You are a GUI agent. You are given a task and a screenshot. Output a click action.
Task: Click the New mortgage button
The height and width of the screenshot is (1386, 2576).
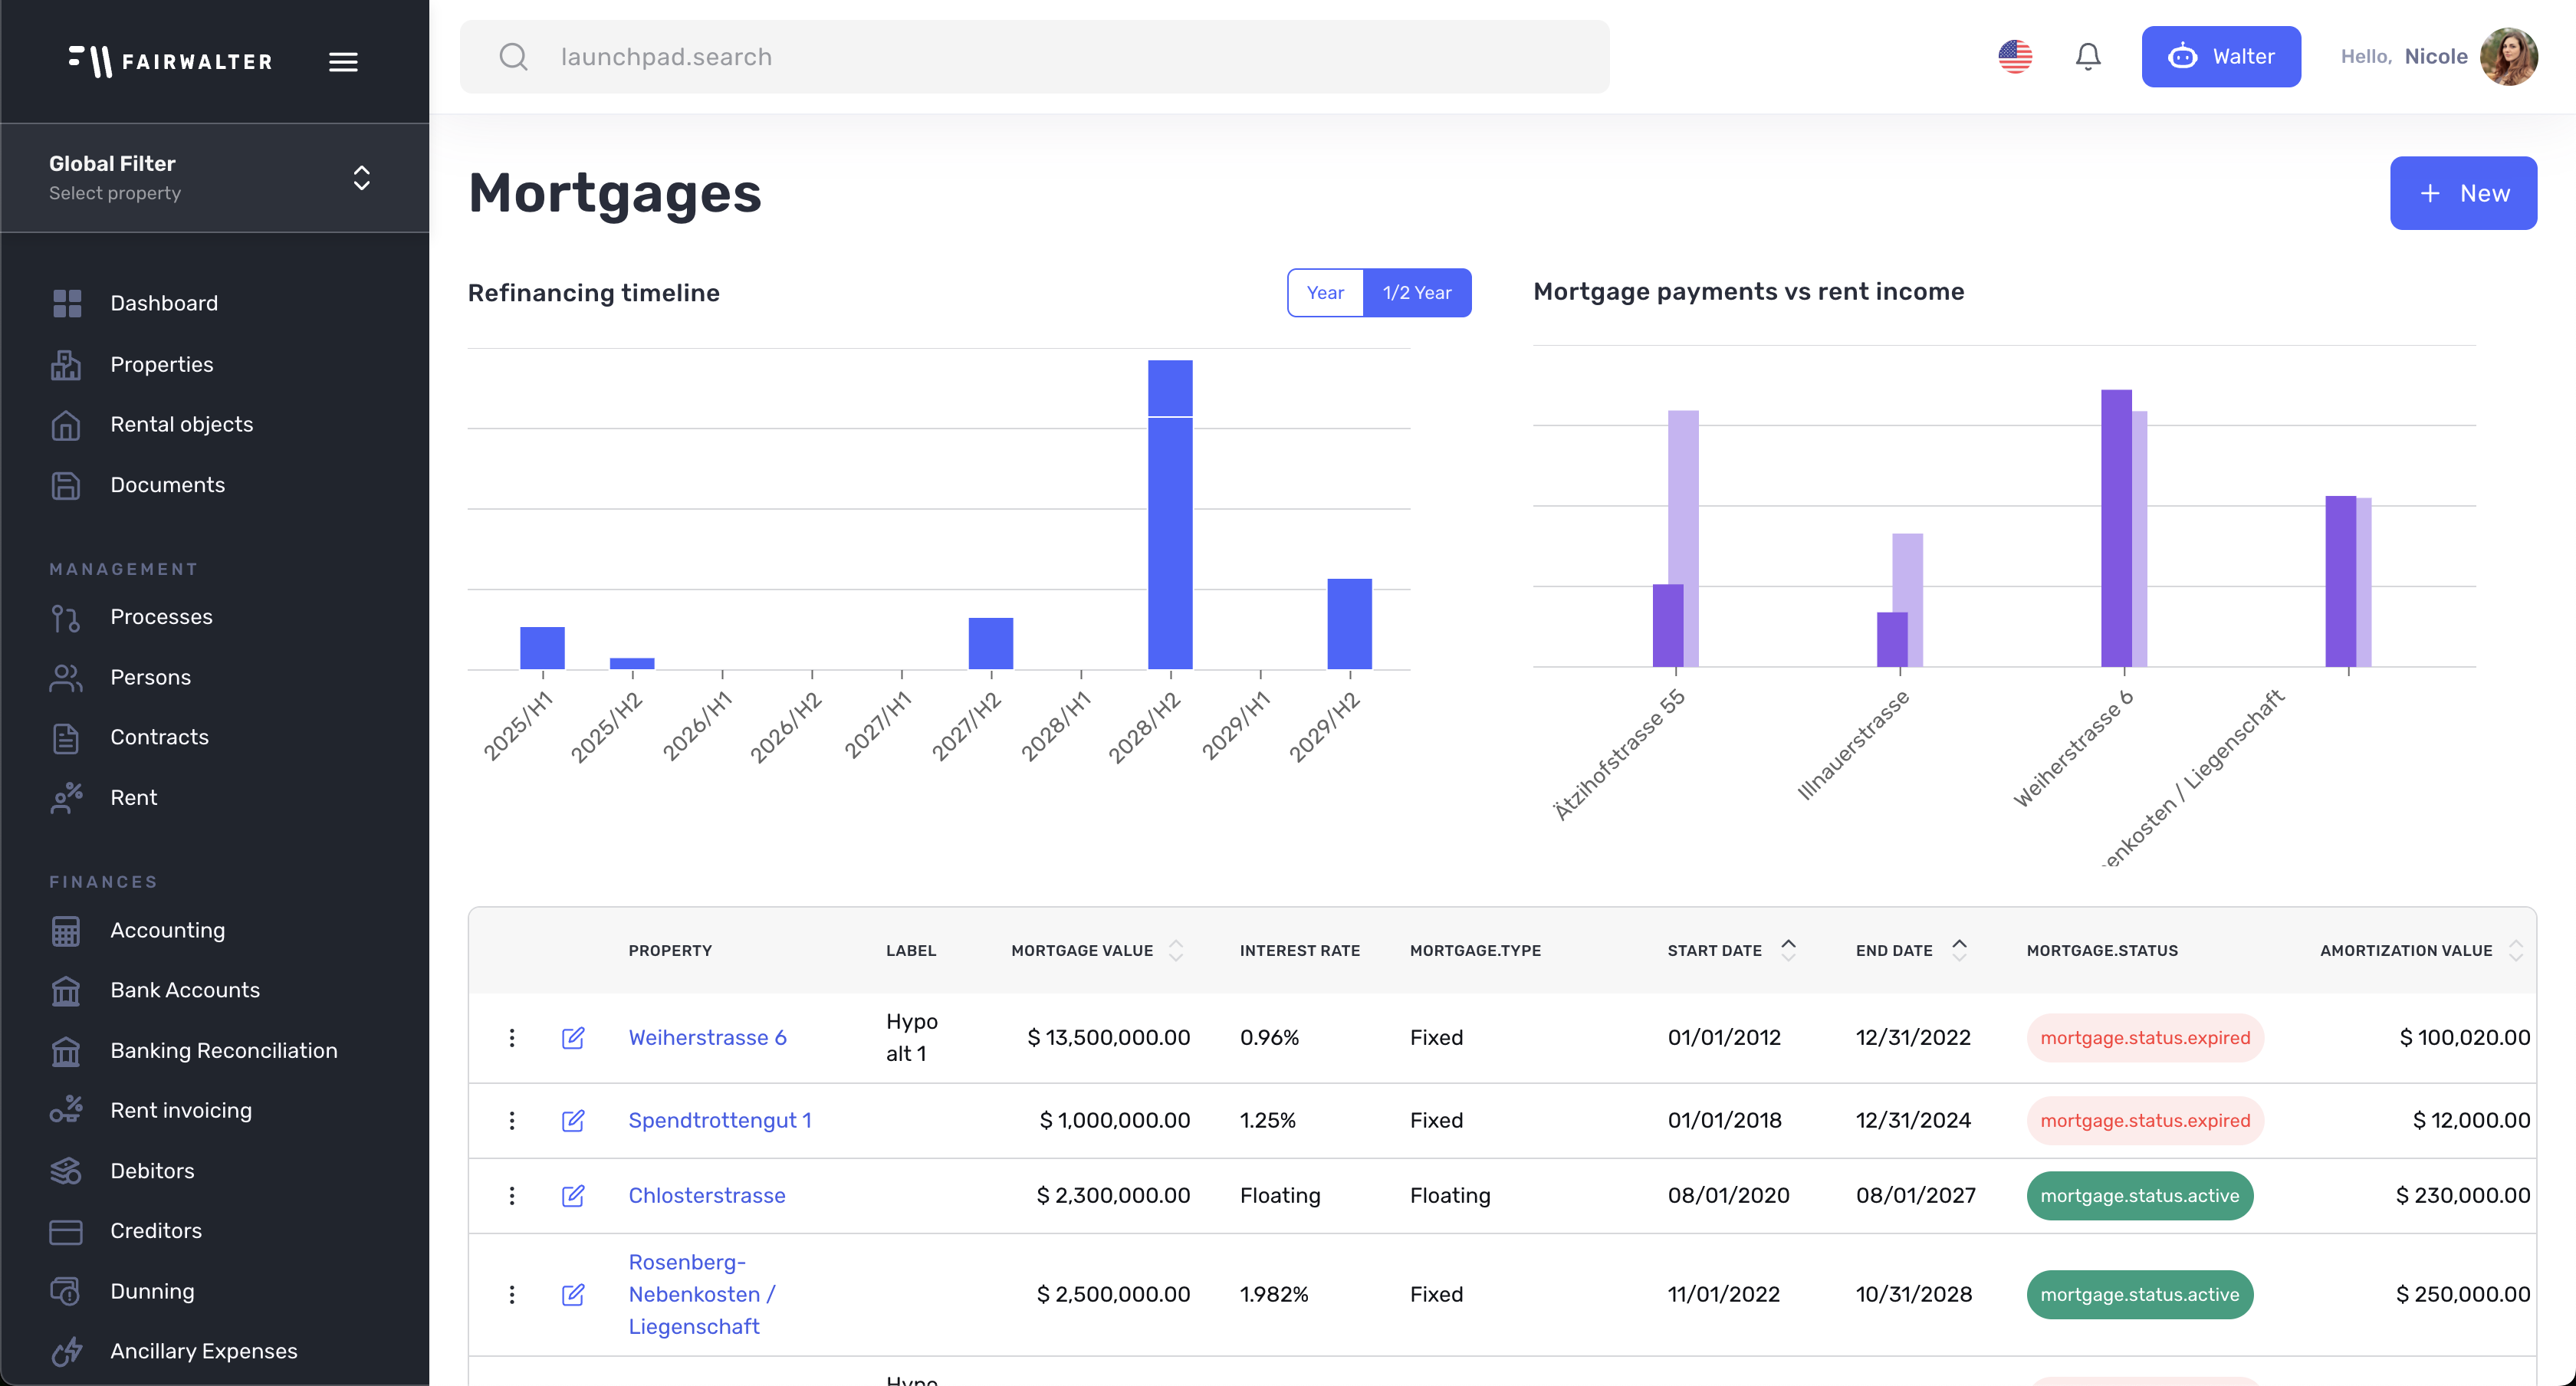click(2462, 193)
